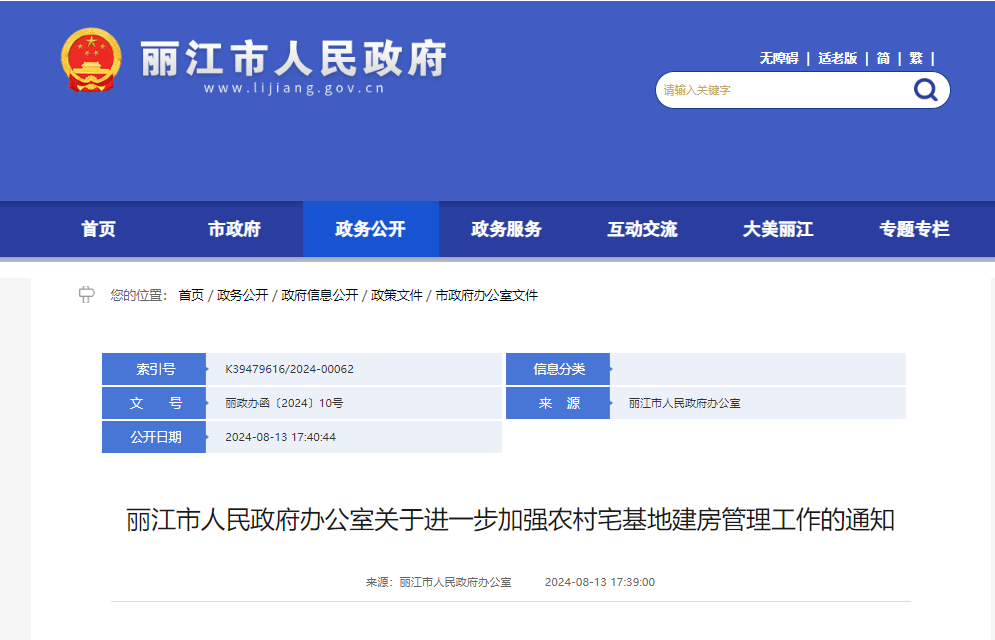Switch to 适老版 elderly-friendly version

837,58
